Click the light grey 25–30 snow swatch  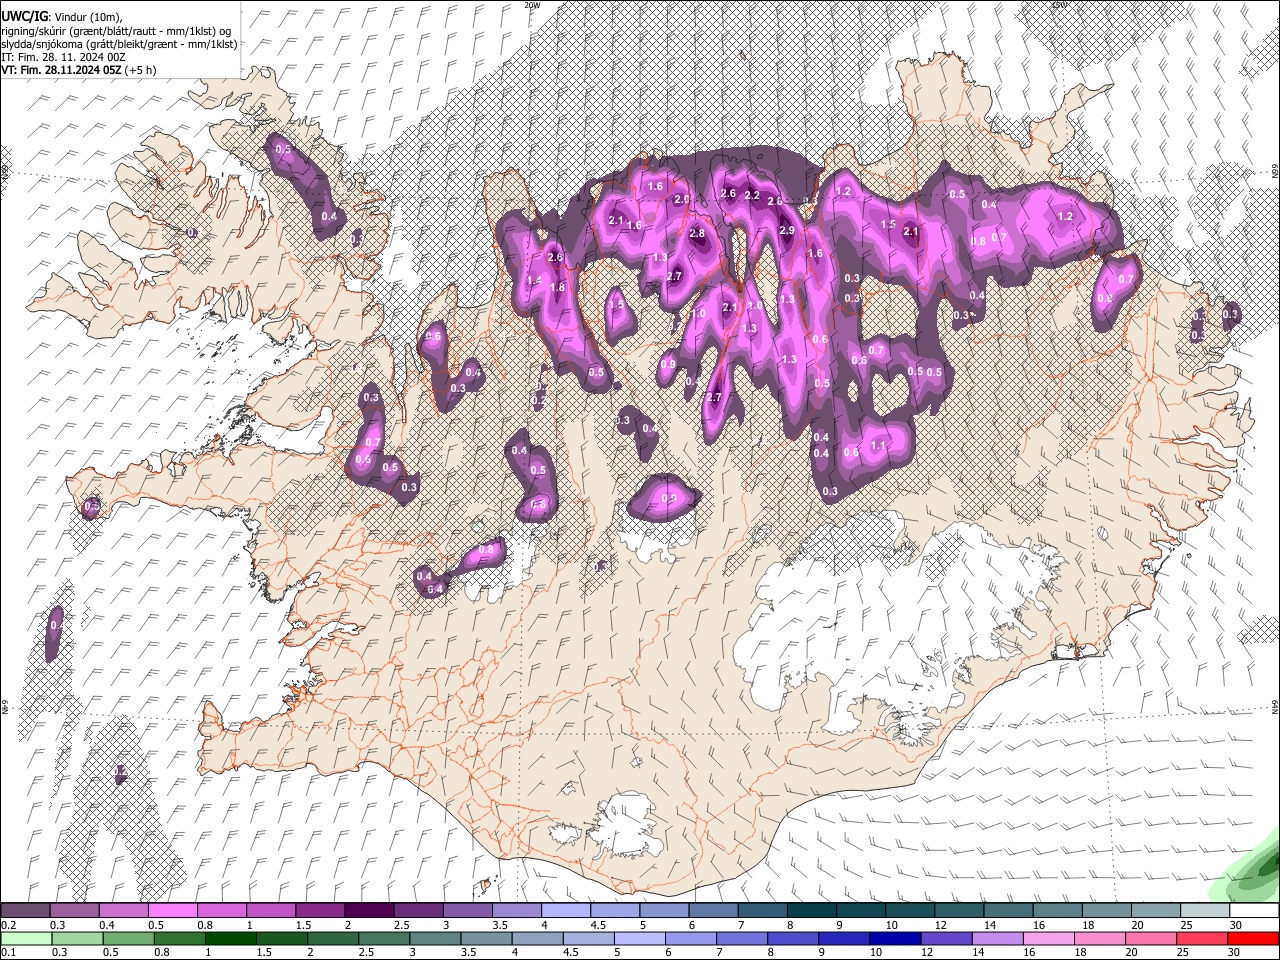(x=1203, y=911)
